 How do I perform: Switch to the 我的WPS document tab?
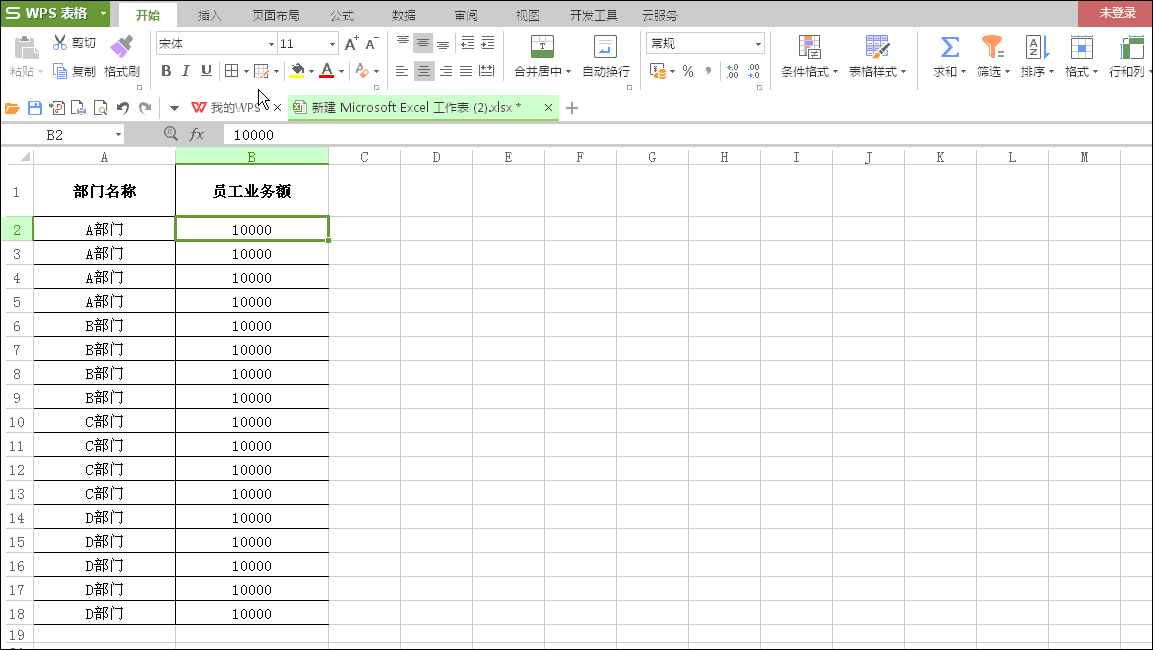[x=235, y=107]
